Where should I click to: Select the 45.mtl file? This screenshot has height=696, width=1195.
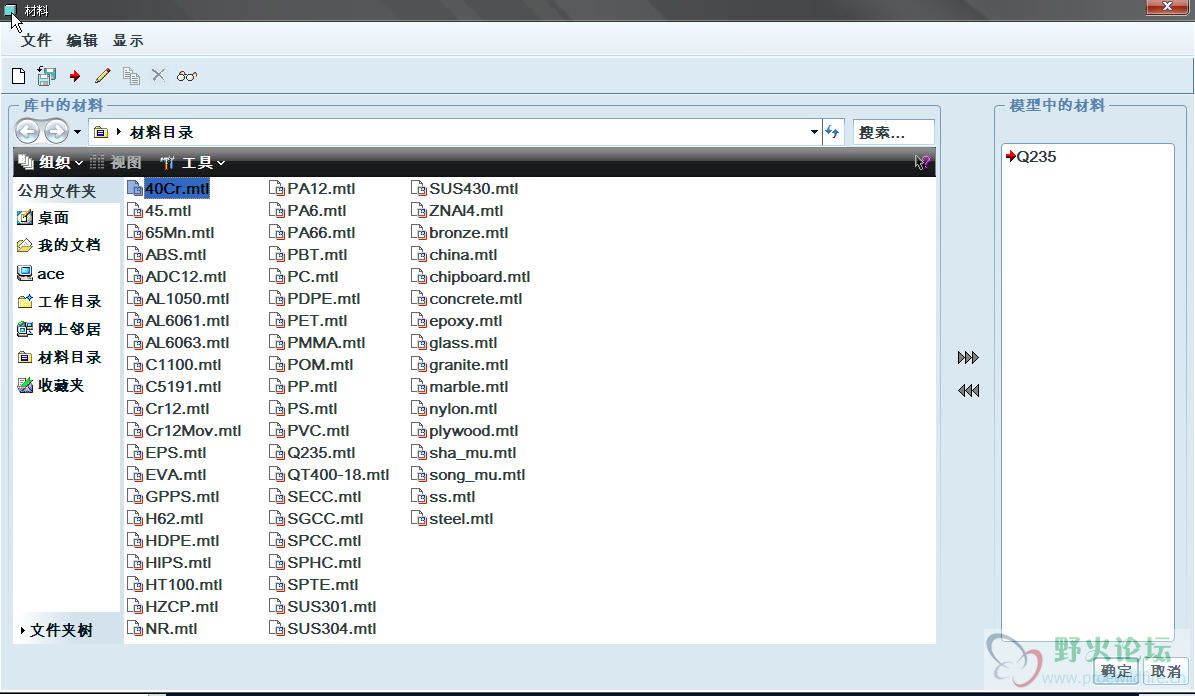click(159, 210)
